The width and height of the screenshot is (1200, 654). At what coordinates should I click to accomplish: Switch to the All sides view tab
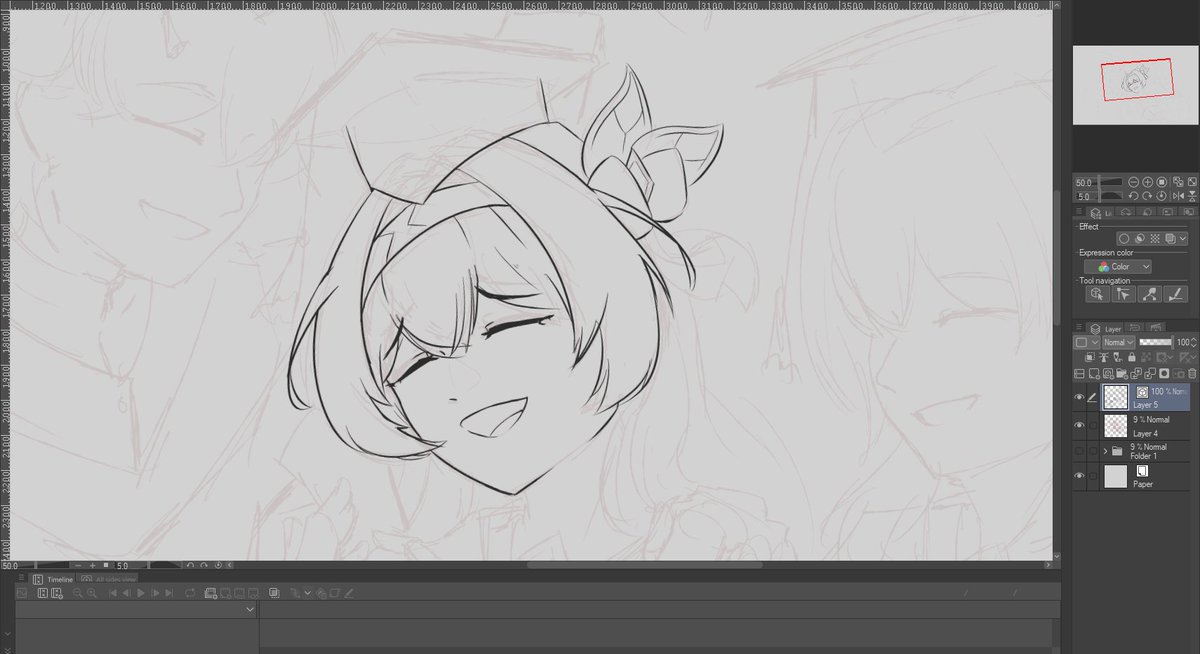pos(108,579)
